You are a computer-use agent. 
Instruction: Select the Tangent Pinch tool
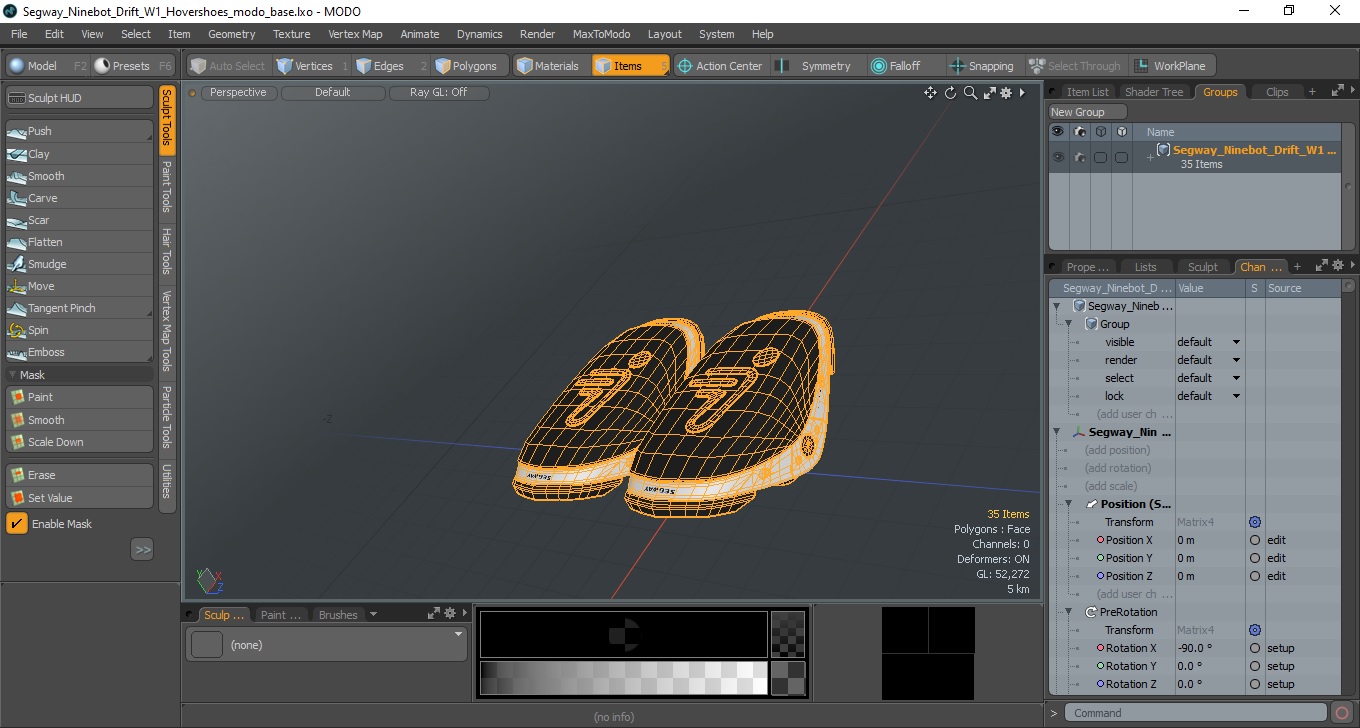click(79, 308)
